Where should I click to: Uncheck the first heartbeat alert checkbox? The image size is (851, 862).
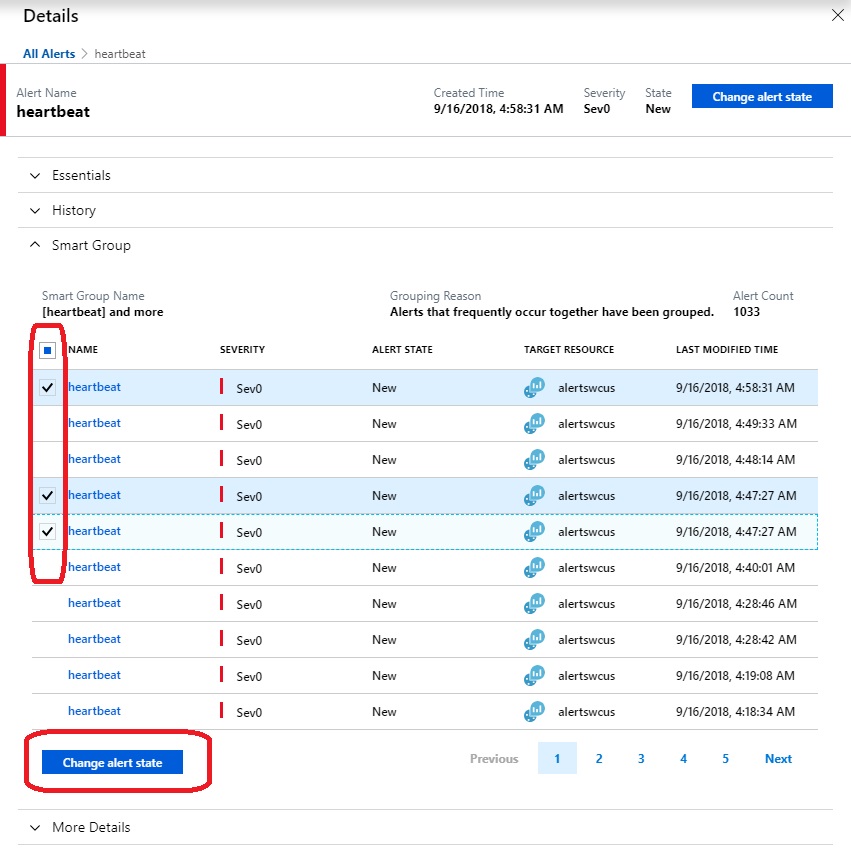tap(48, 388)
